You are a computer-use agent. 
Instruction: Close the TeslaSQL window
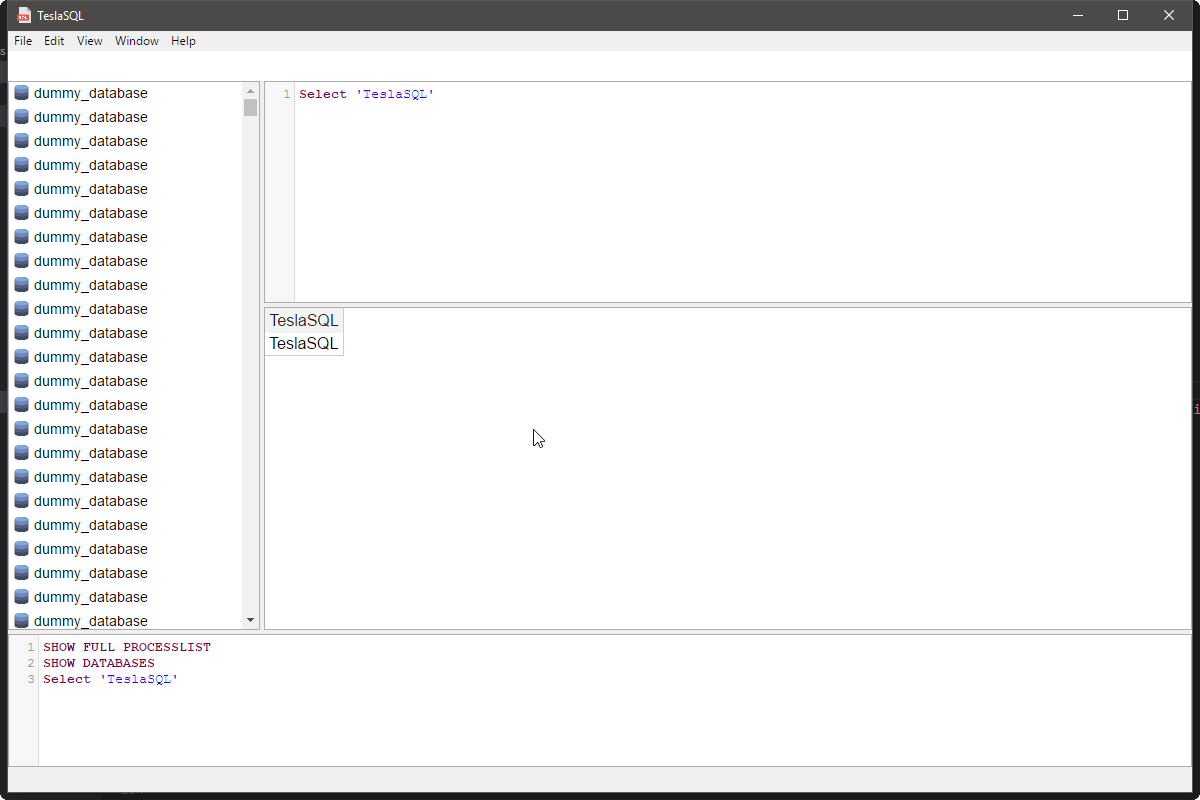1169,15
